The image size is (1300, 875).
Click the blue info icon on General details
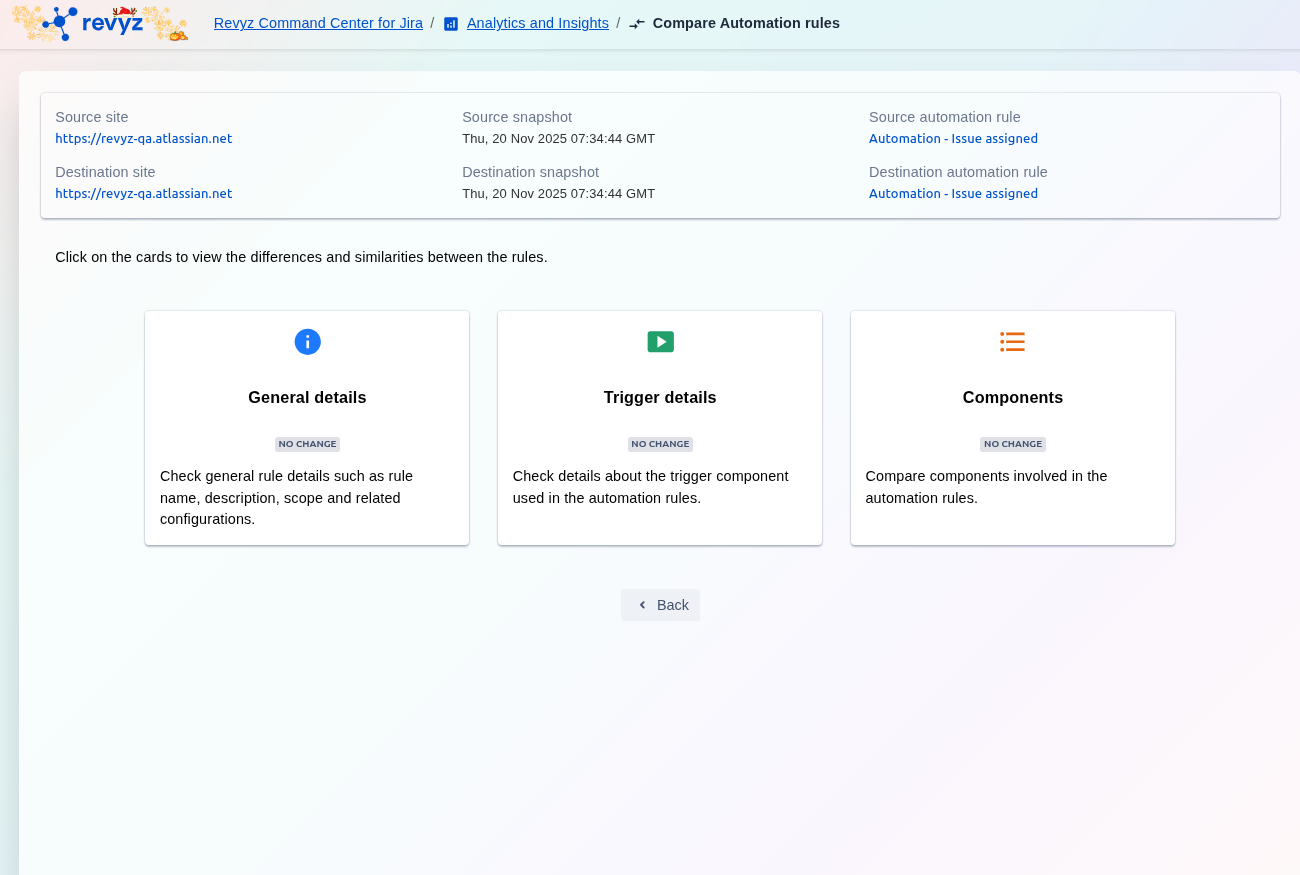[x=307, y=342]
